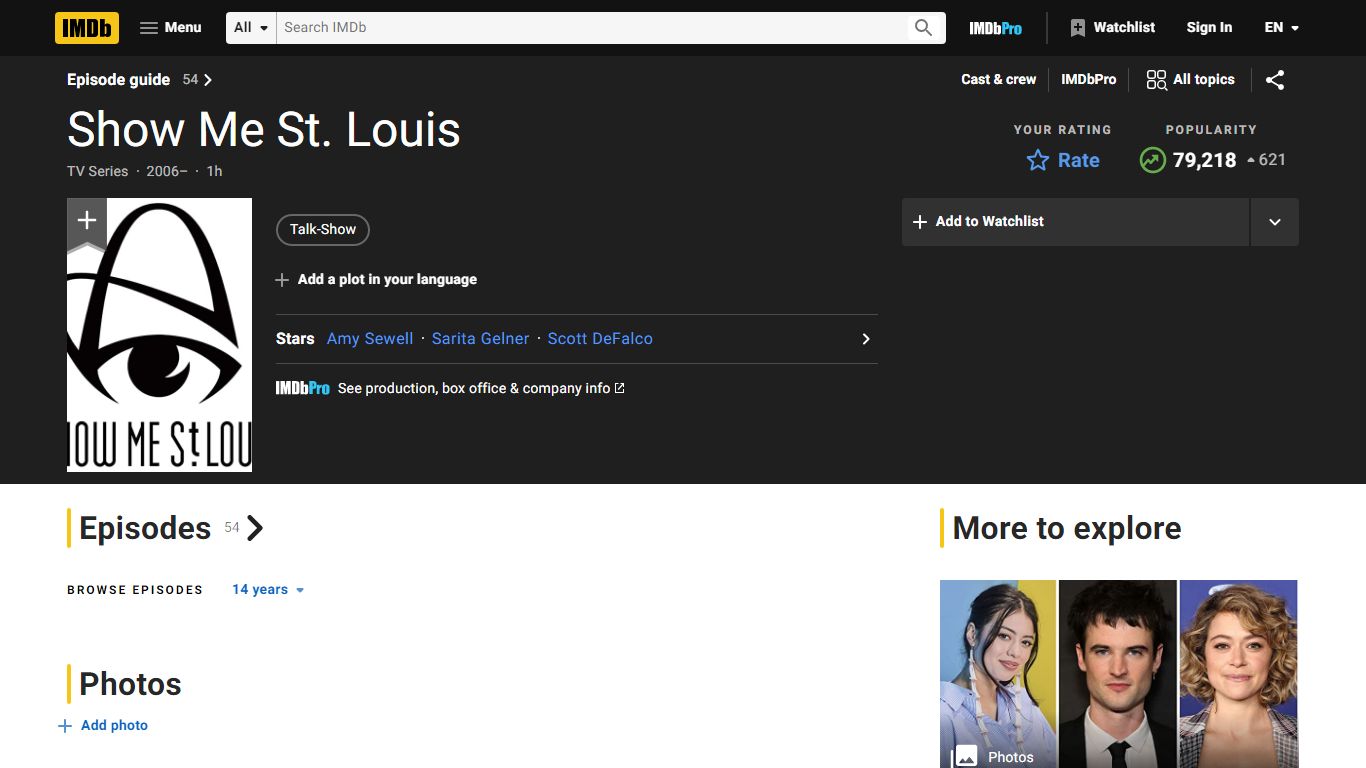The height and width of the screenshot is (768, 1366).
Task: Rate the show with the star
Action: tap(1063, 160)
